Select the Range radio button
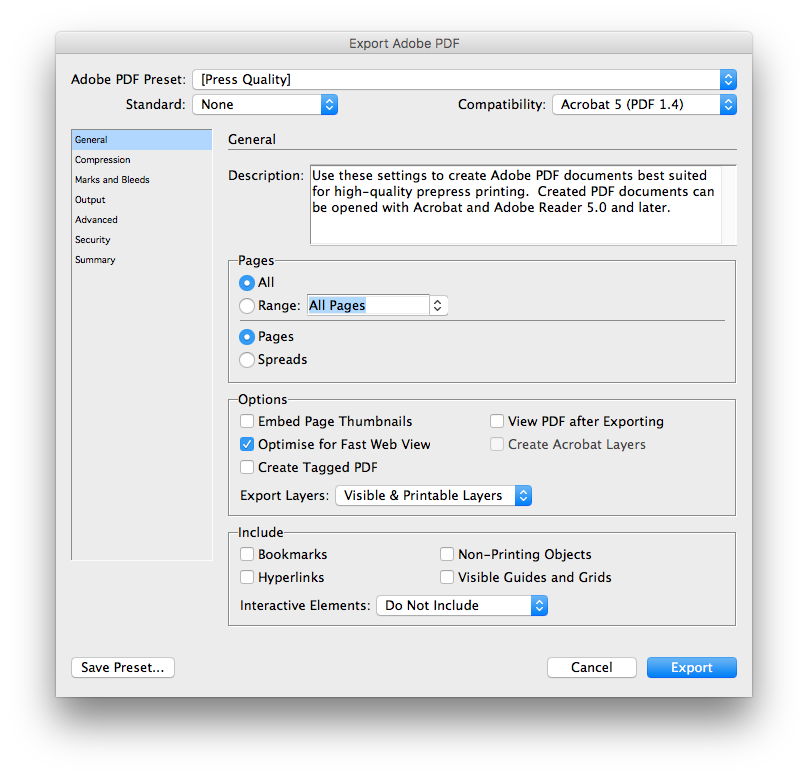The image size is (808, 777). (247, 306)
